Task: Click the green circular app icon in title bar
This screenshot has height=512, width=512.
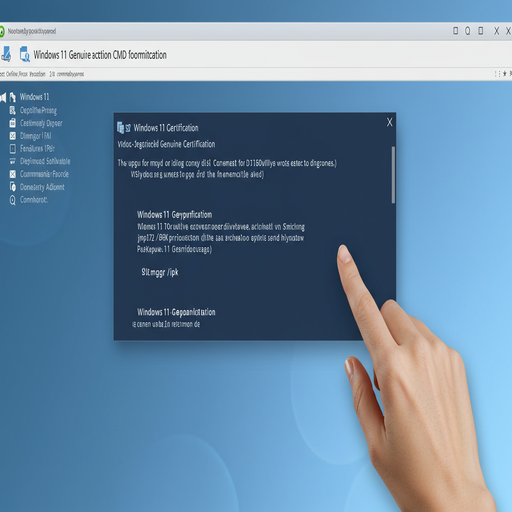Action: [x=2, y=31]
